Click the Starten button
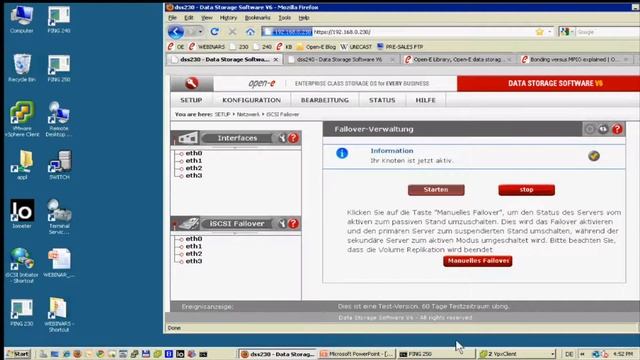640x360 pixels. click(x=436, y=190)
